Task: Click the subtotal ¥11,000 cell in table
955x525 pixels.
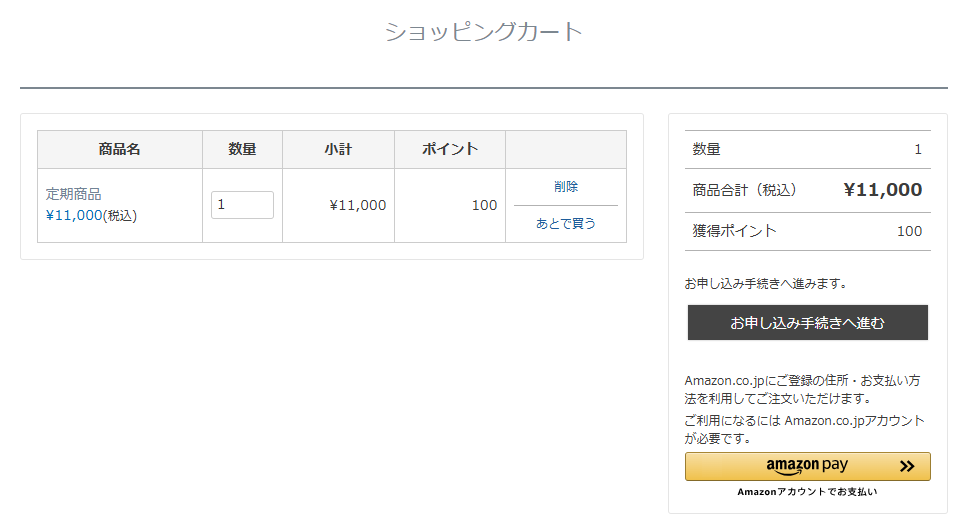Action: pos(358,205)
